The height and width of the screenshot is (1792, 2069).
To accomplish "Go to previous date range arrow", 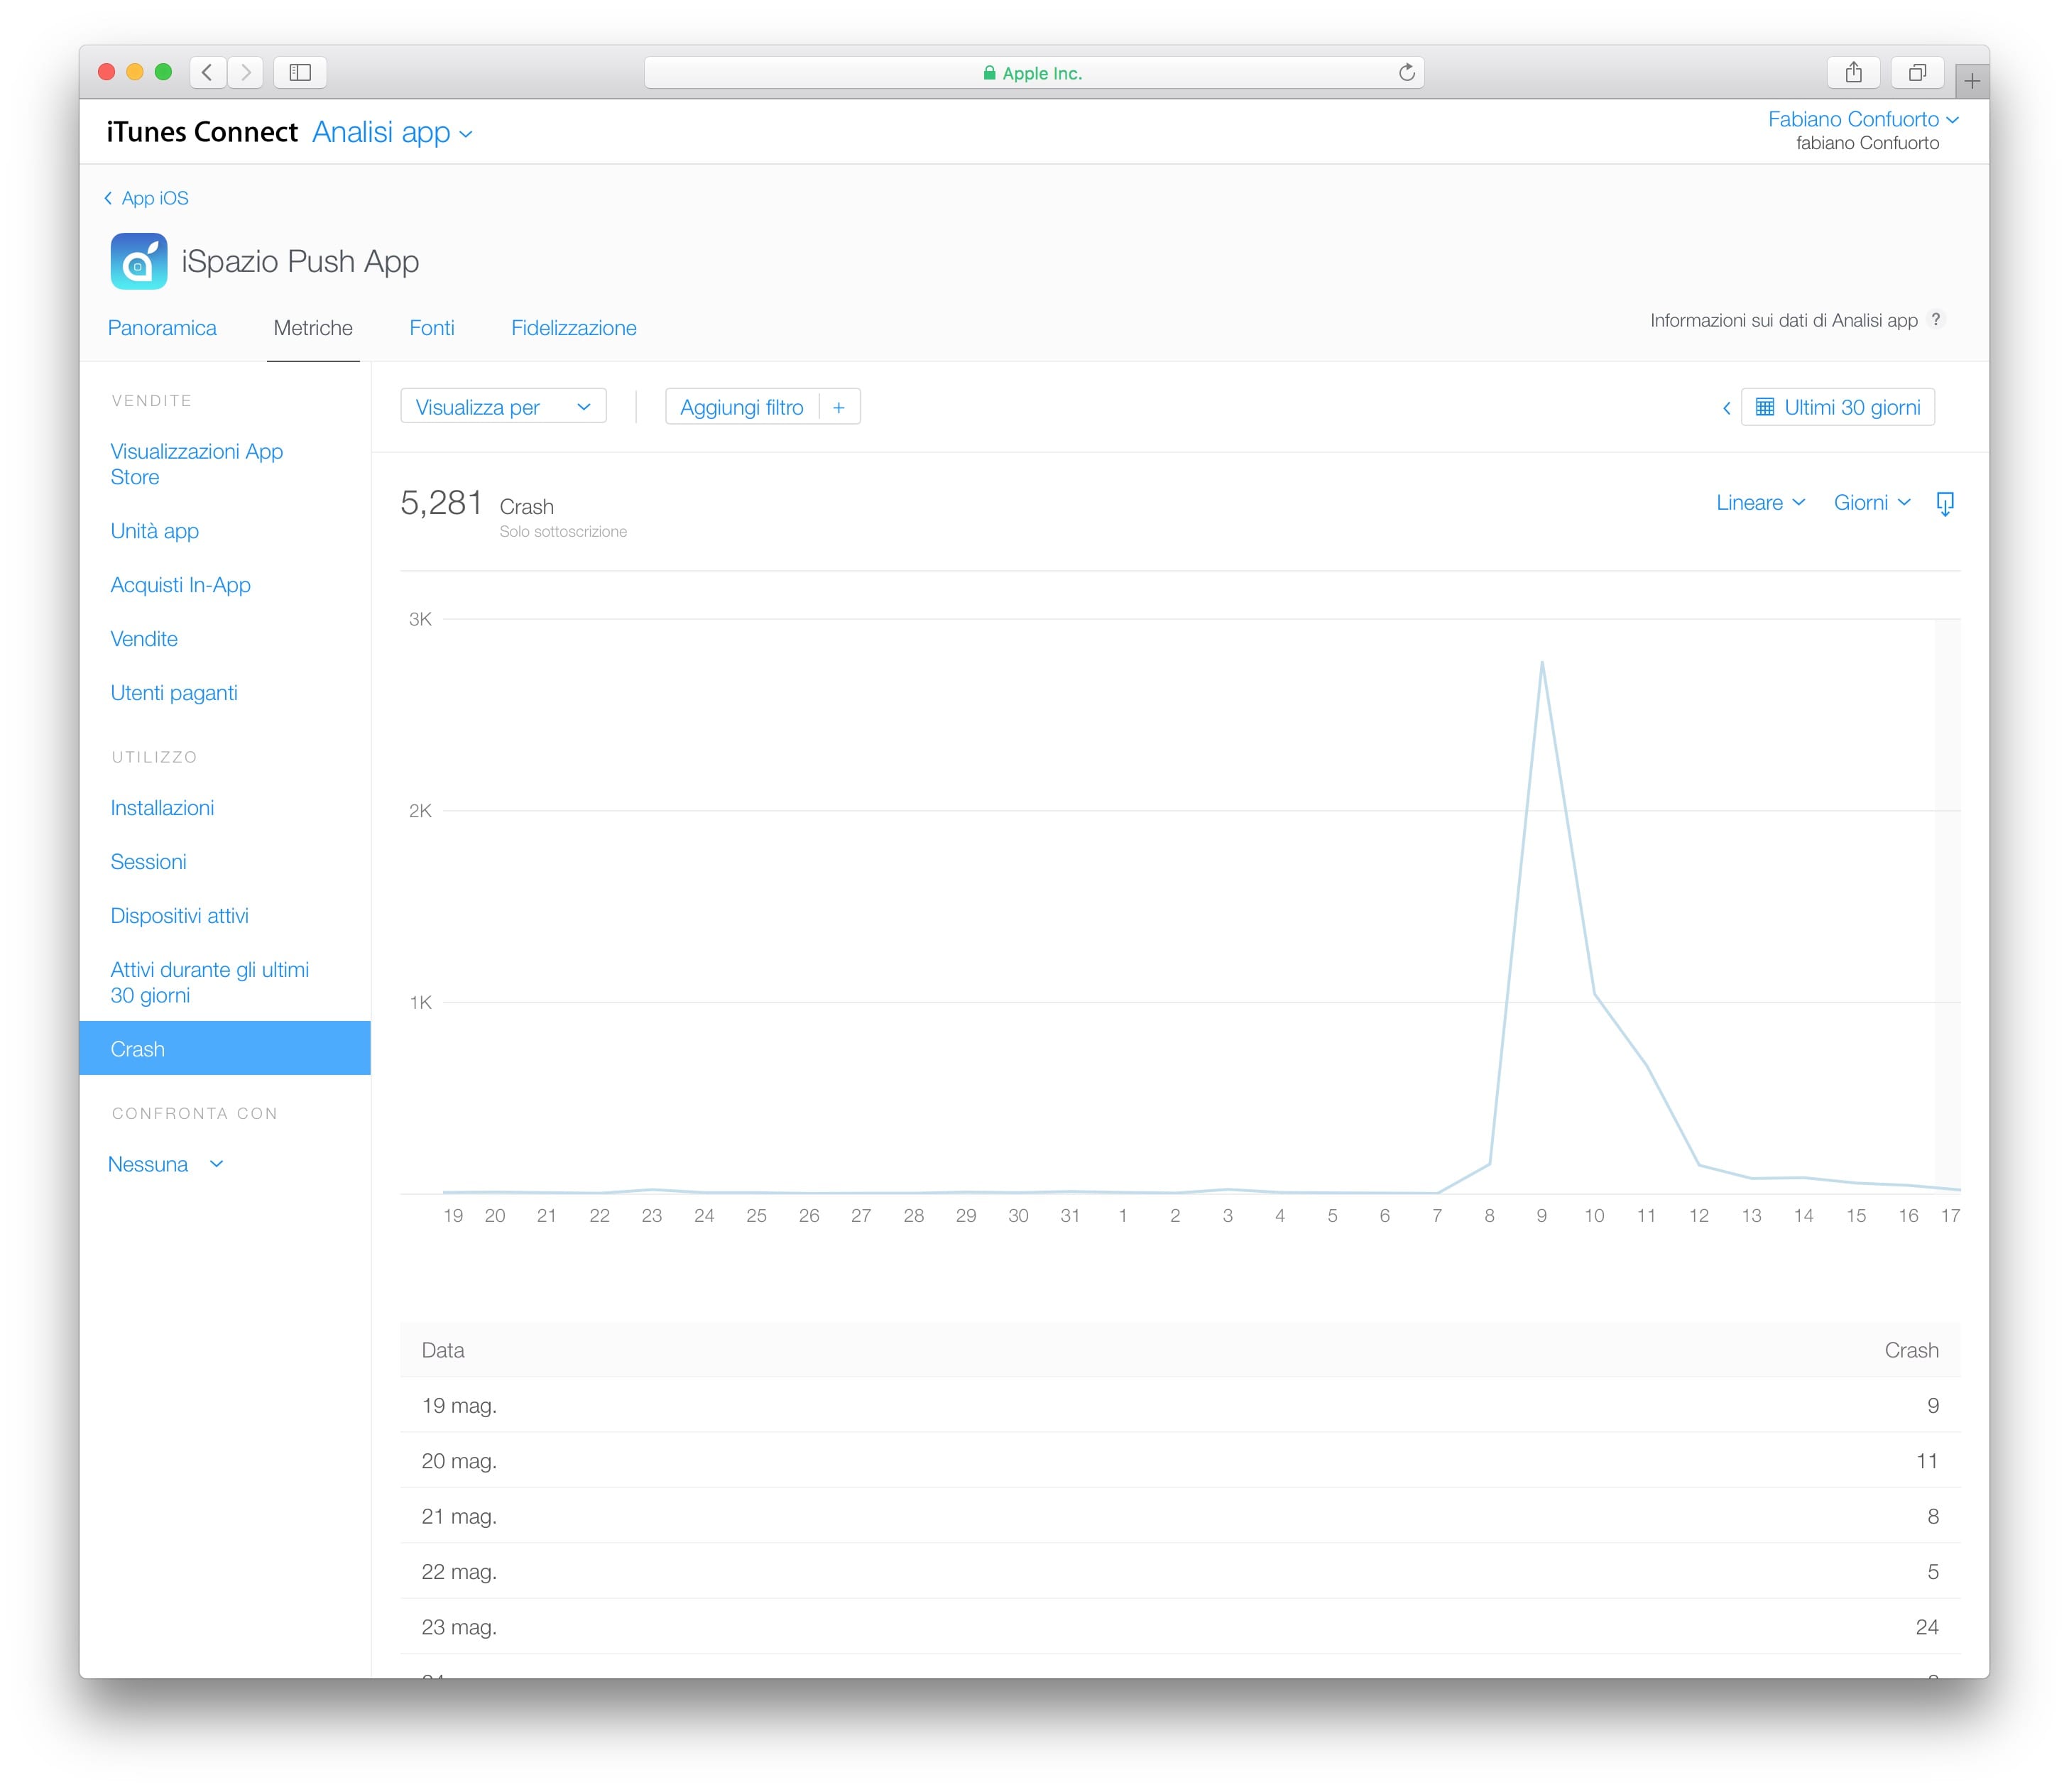I will (x=1726, y=408).
